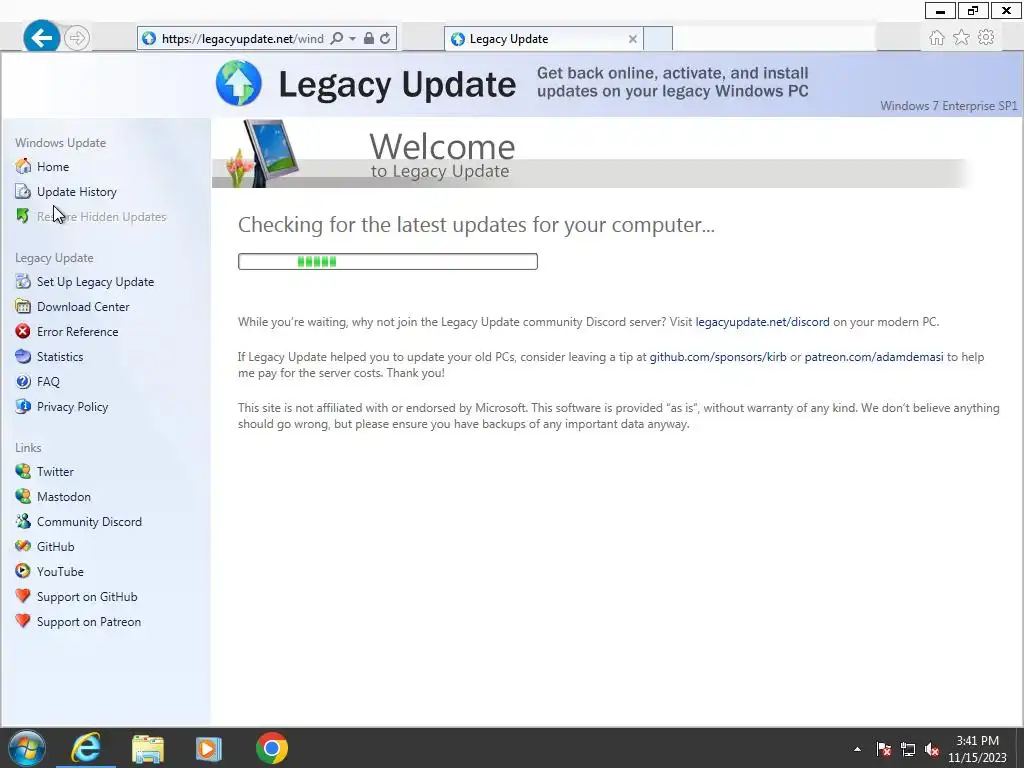Image resolution: width=1024 pixels, height=768 pixels.
Task: Refresh the page with the reload icon
Action: point(385,39)
